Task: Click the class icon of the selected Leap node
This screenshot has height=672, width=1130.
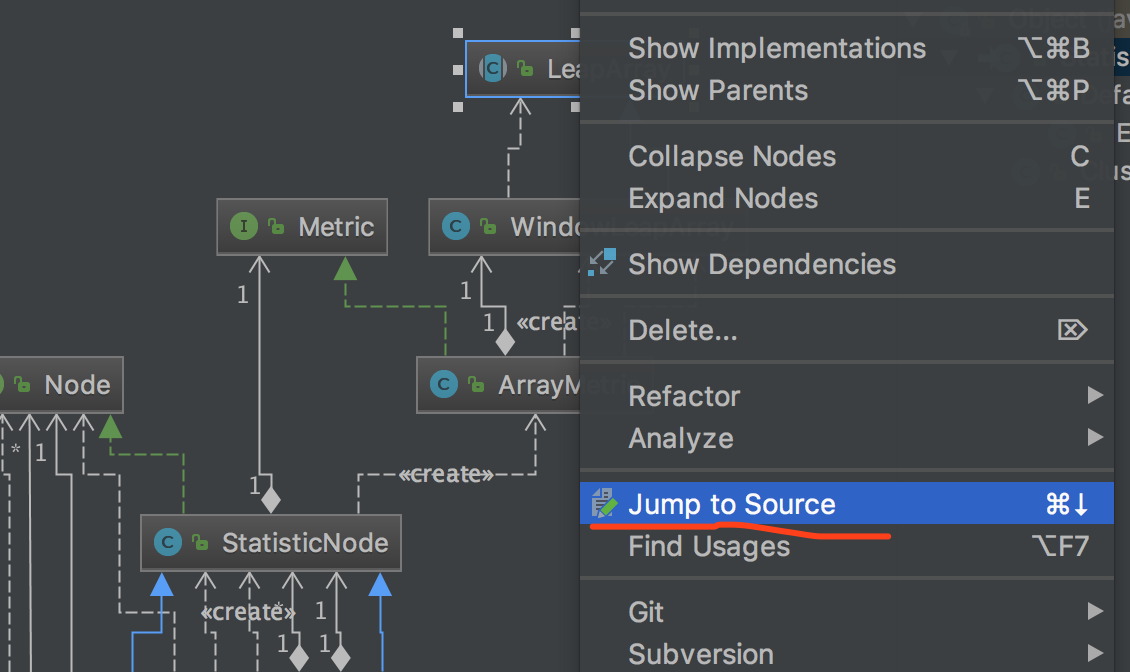Action: pos(492,68)
